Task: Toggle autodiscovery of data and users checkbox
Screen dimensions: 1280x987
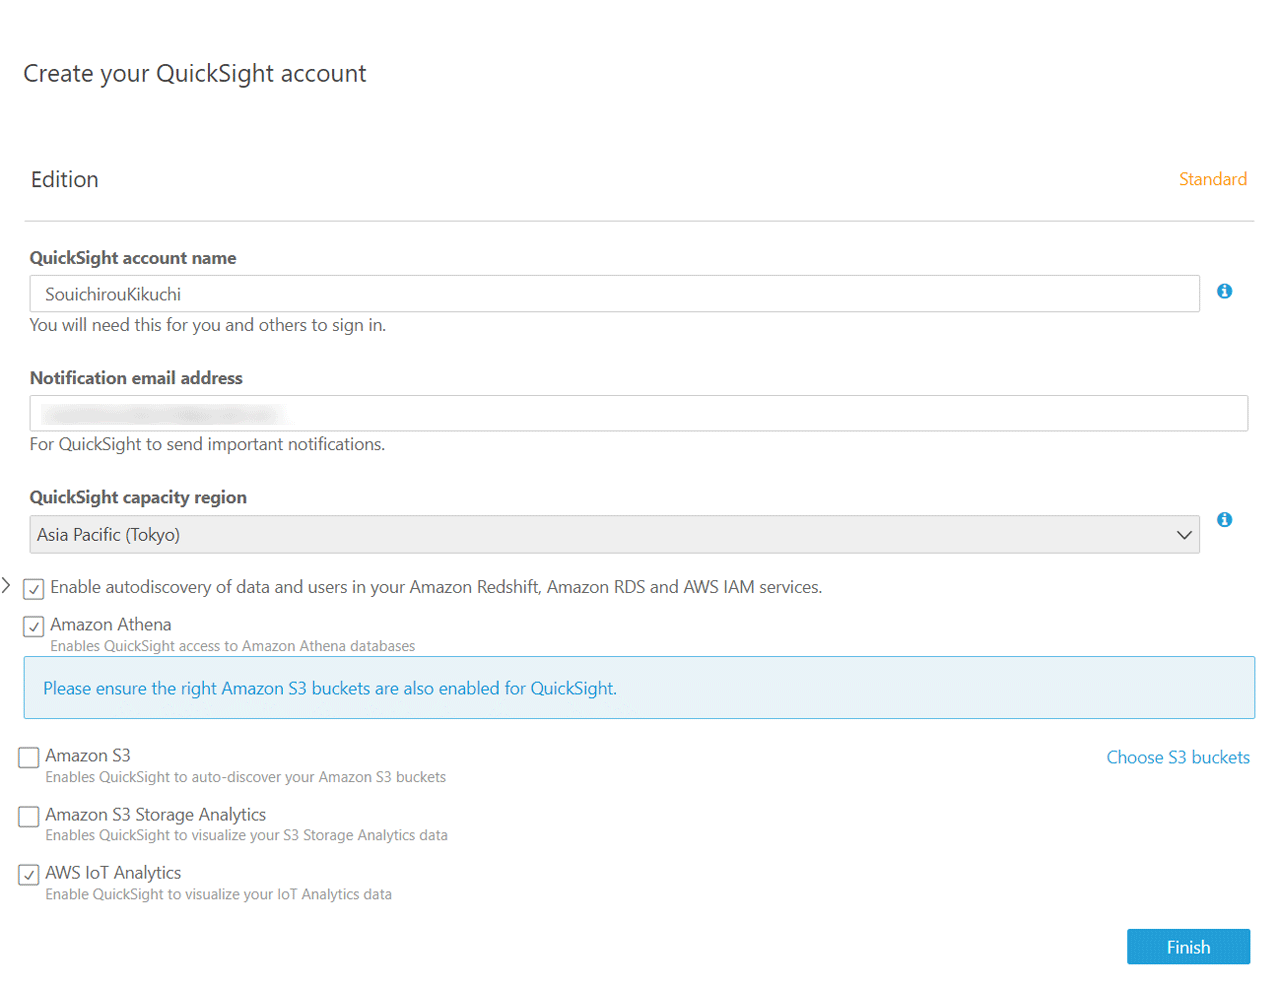Action: point(34,588)
